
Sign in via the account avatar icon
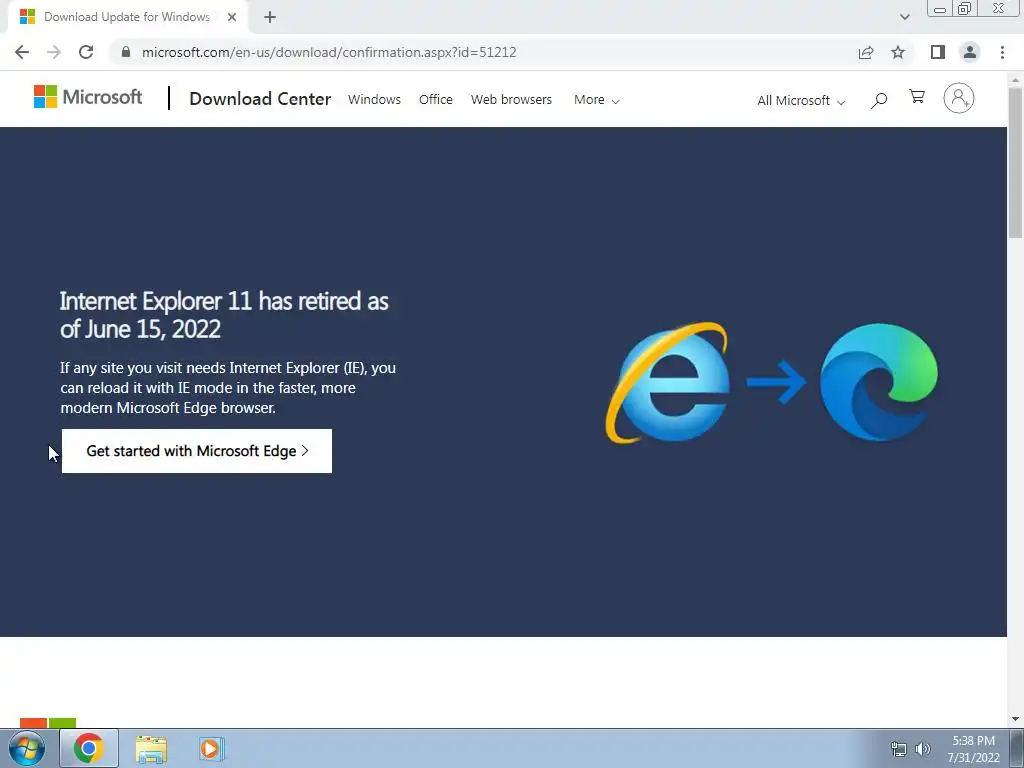(x=959, y=99)
